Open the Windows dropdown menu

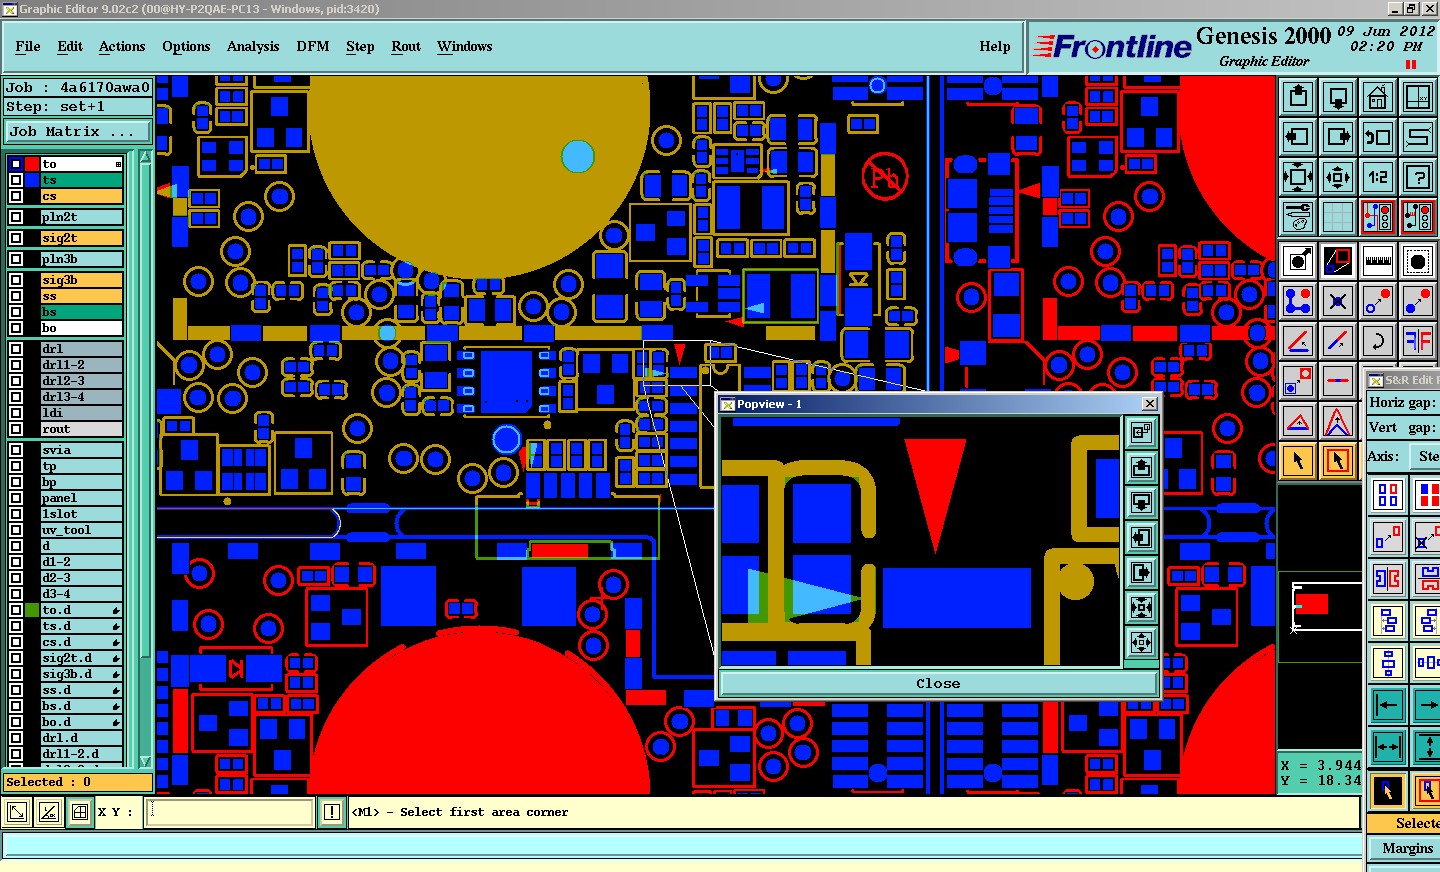point(464,46)
